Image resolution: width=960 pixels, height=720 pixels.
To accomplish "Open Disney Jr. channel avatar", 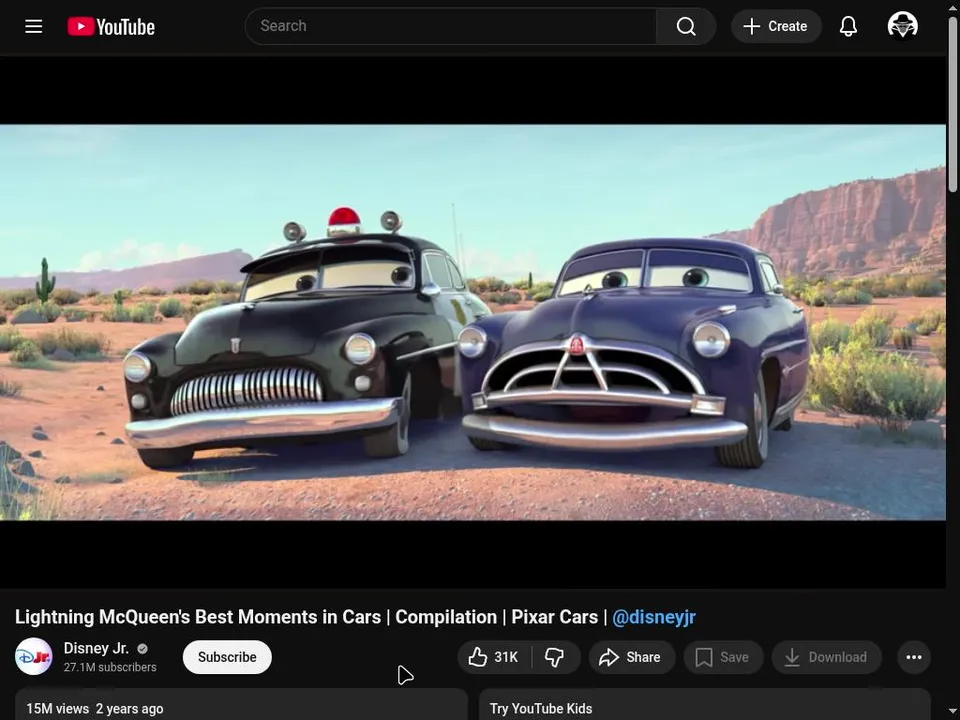I will click(x=34, y=656).
